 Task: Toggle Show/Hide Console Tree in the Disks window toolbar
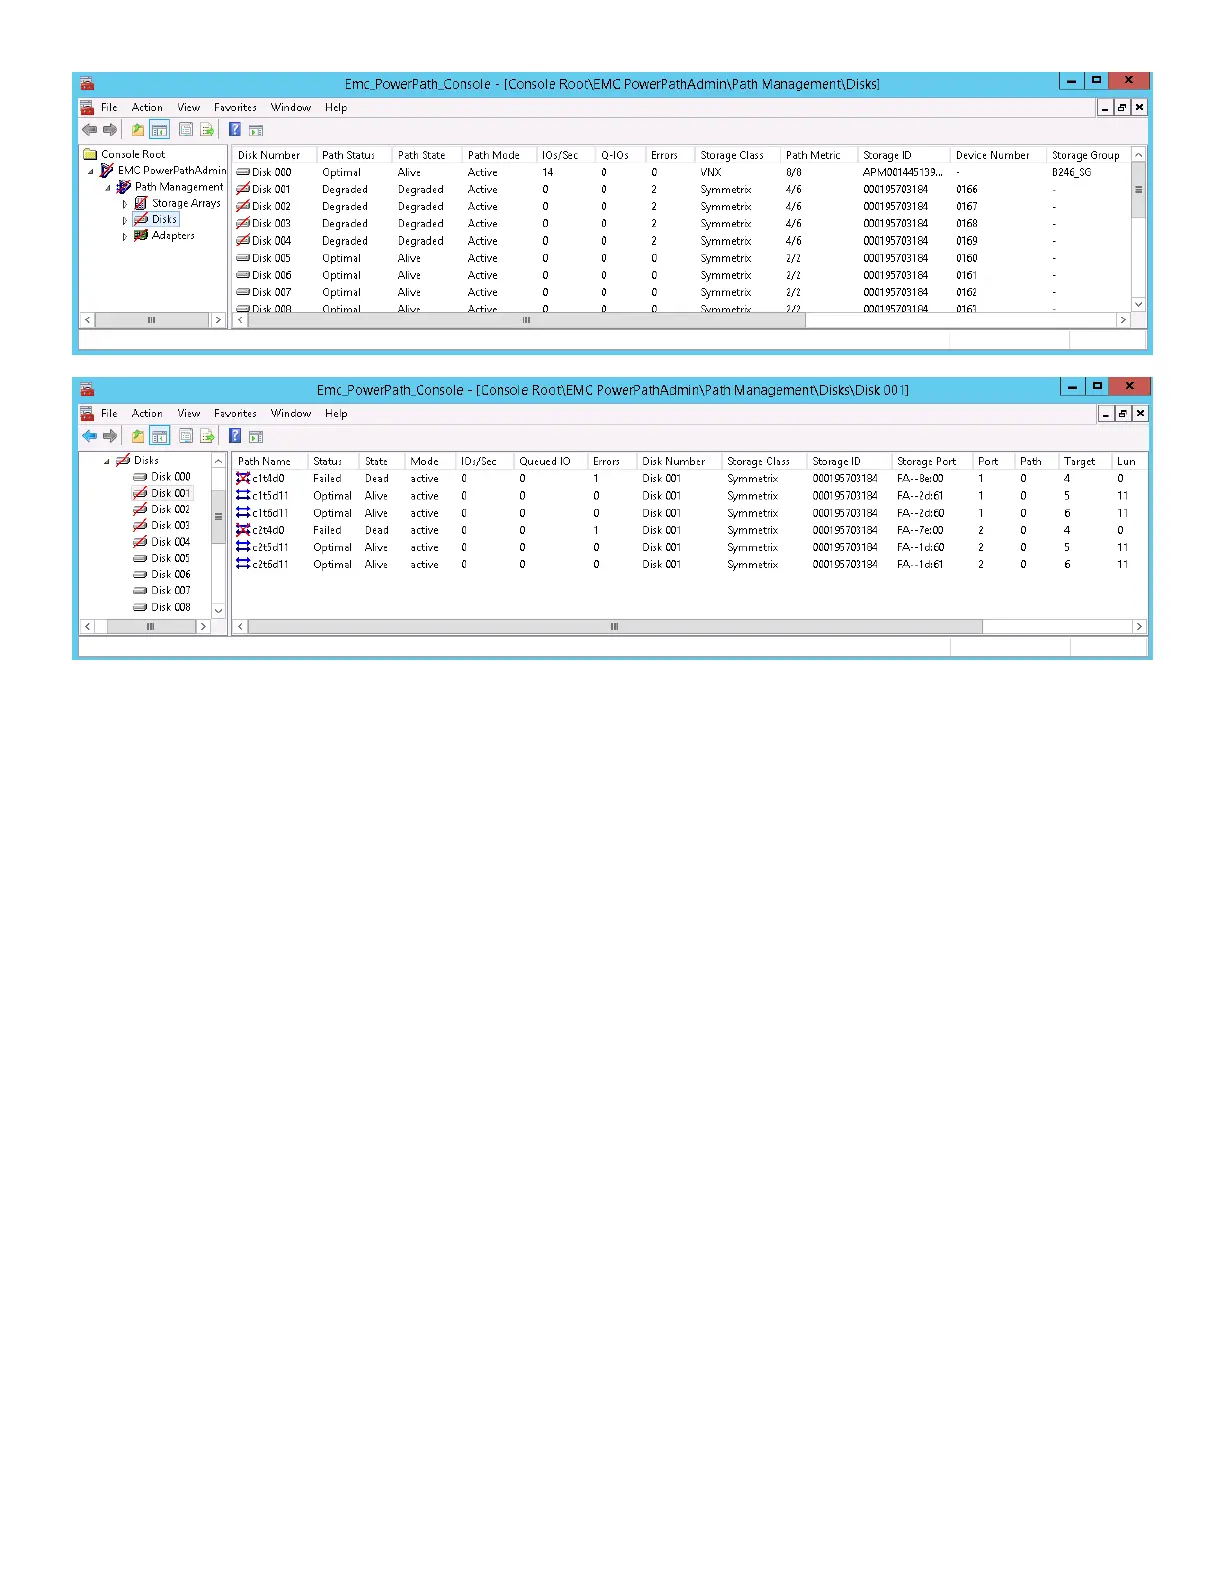tap(159, 130)
